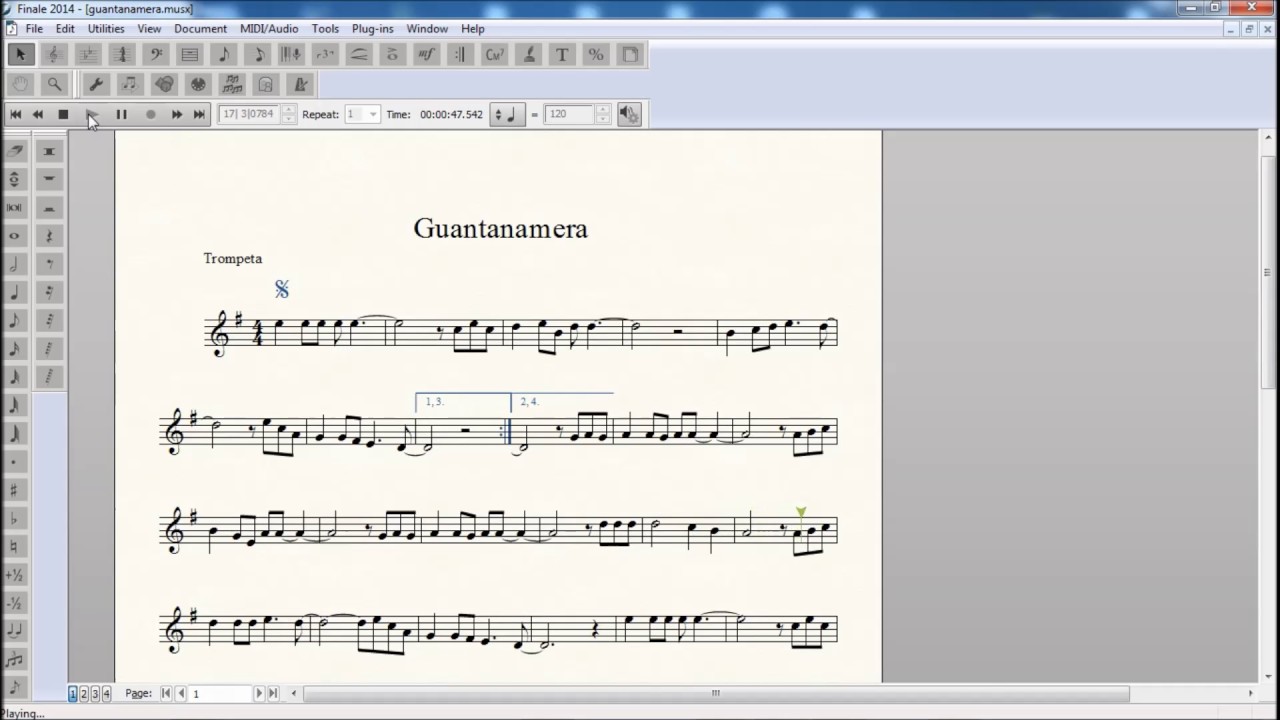Select raise half step +½ tool
Viewport: 1280px width, 720px height.
[x=15, y=575]
